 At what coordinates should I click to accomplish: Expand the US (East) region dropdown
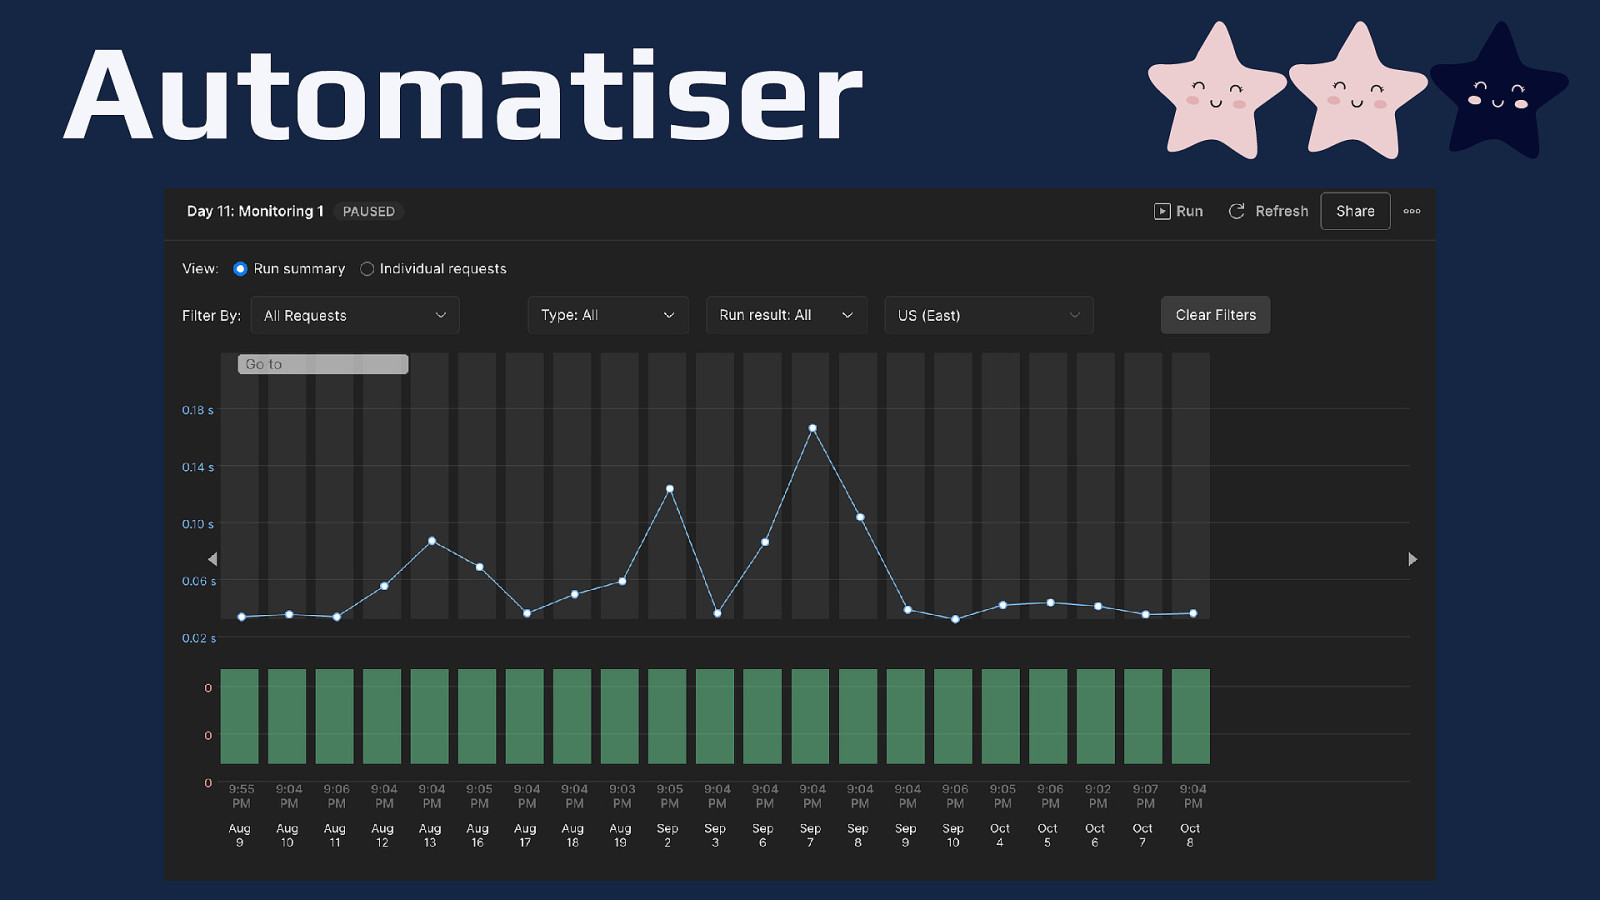(988, 315)
